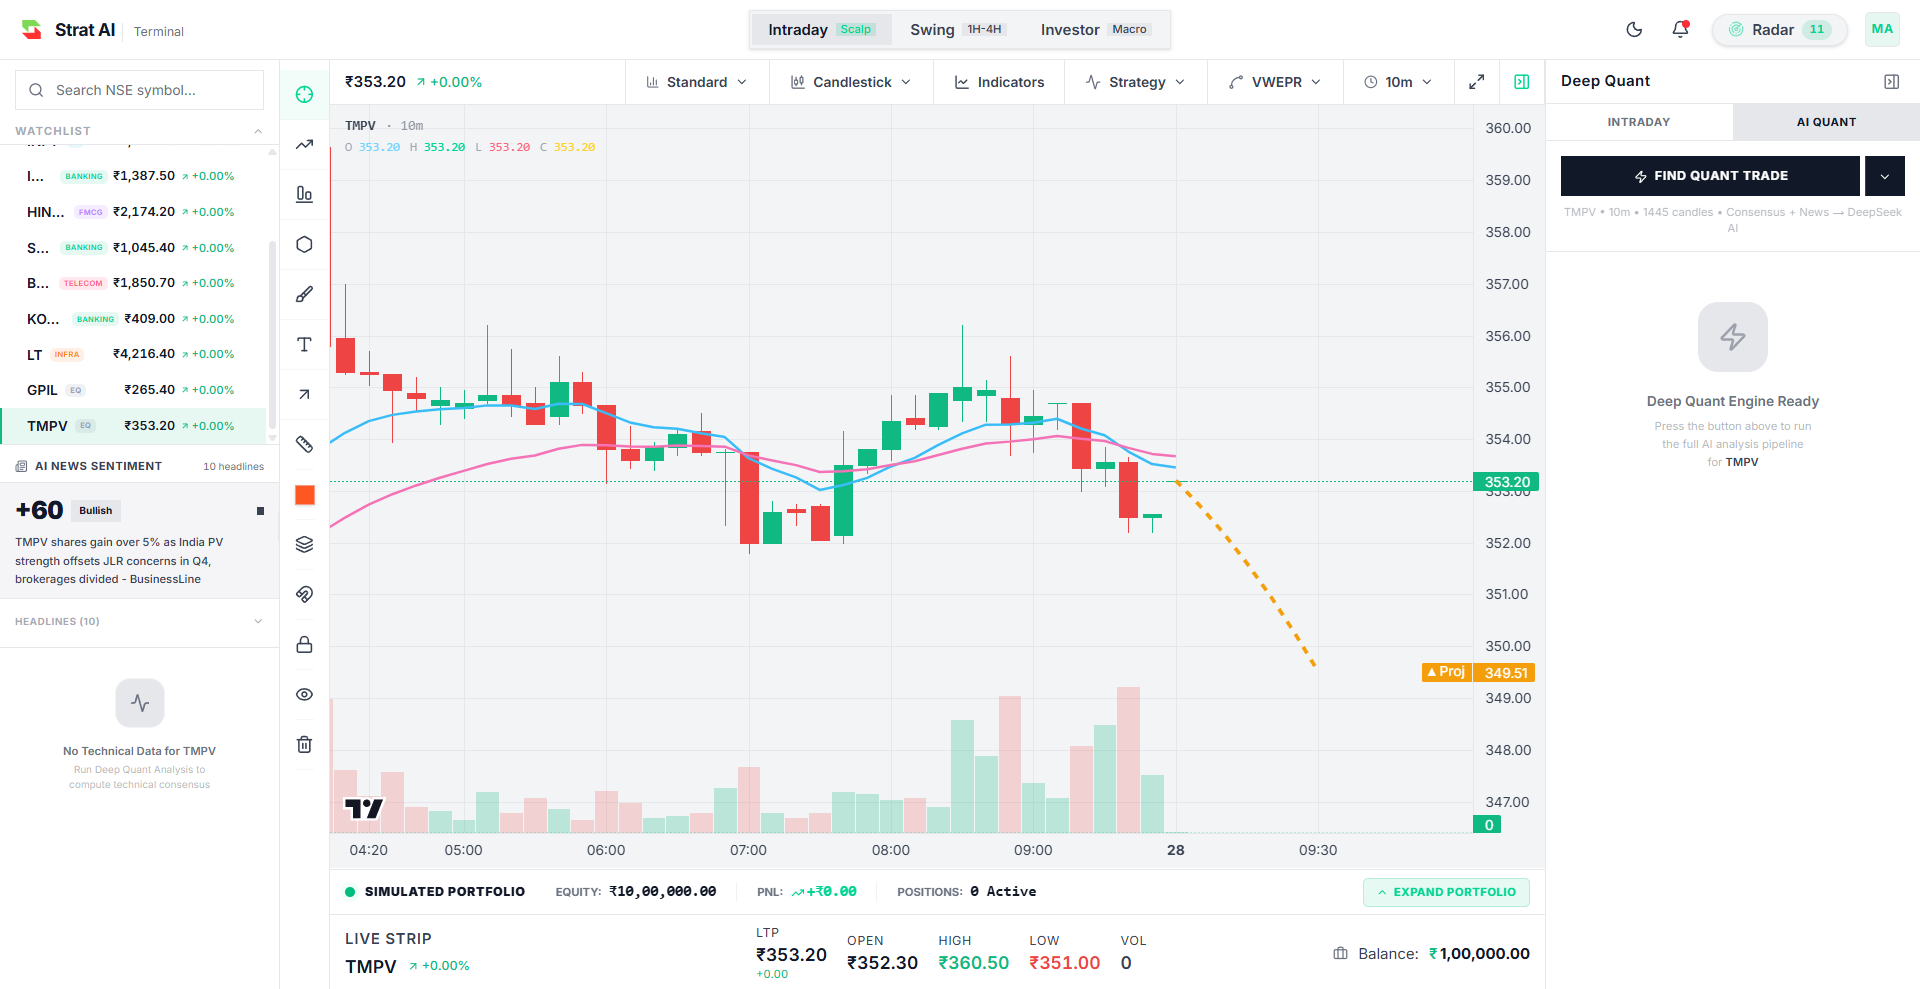Select the arrow drawing tool
The height and width of the screenshot is (989, 1920).
[305, 394]
